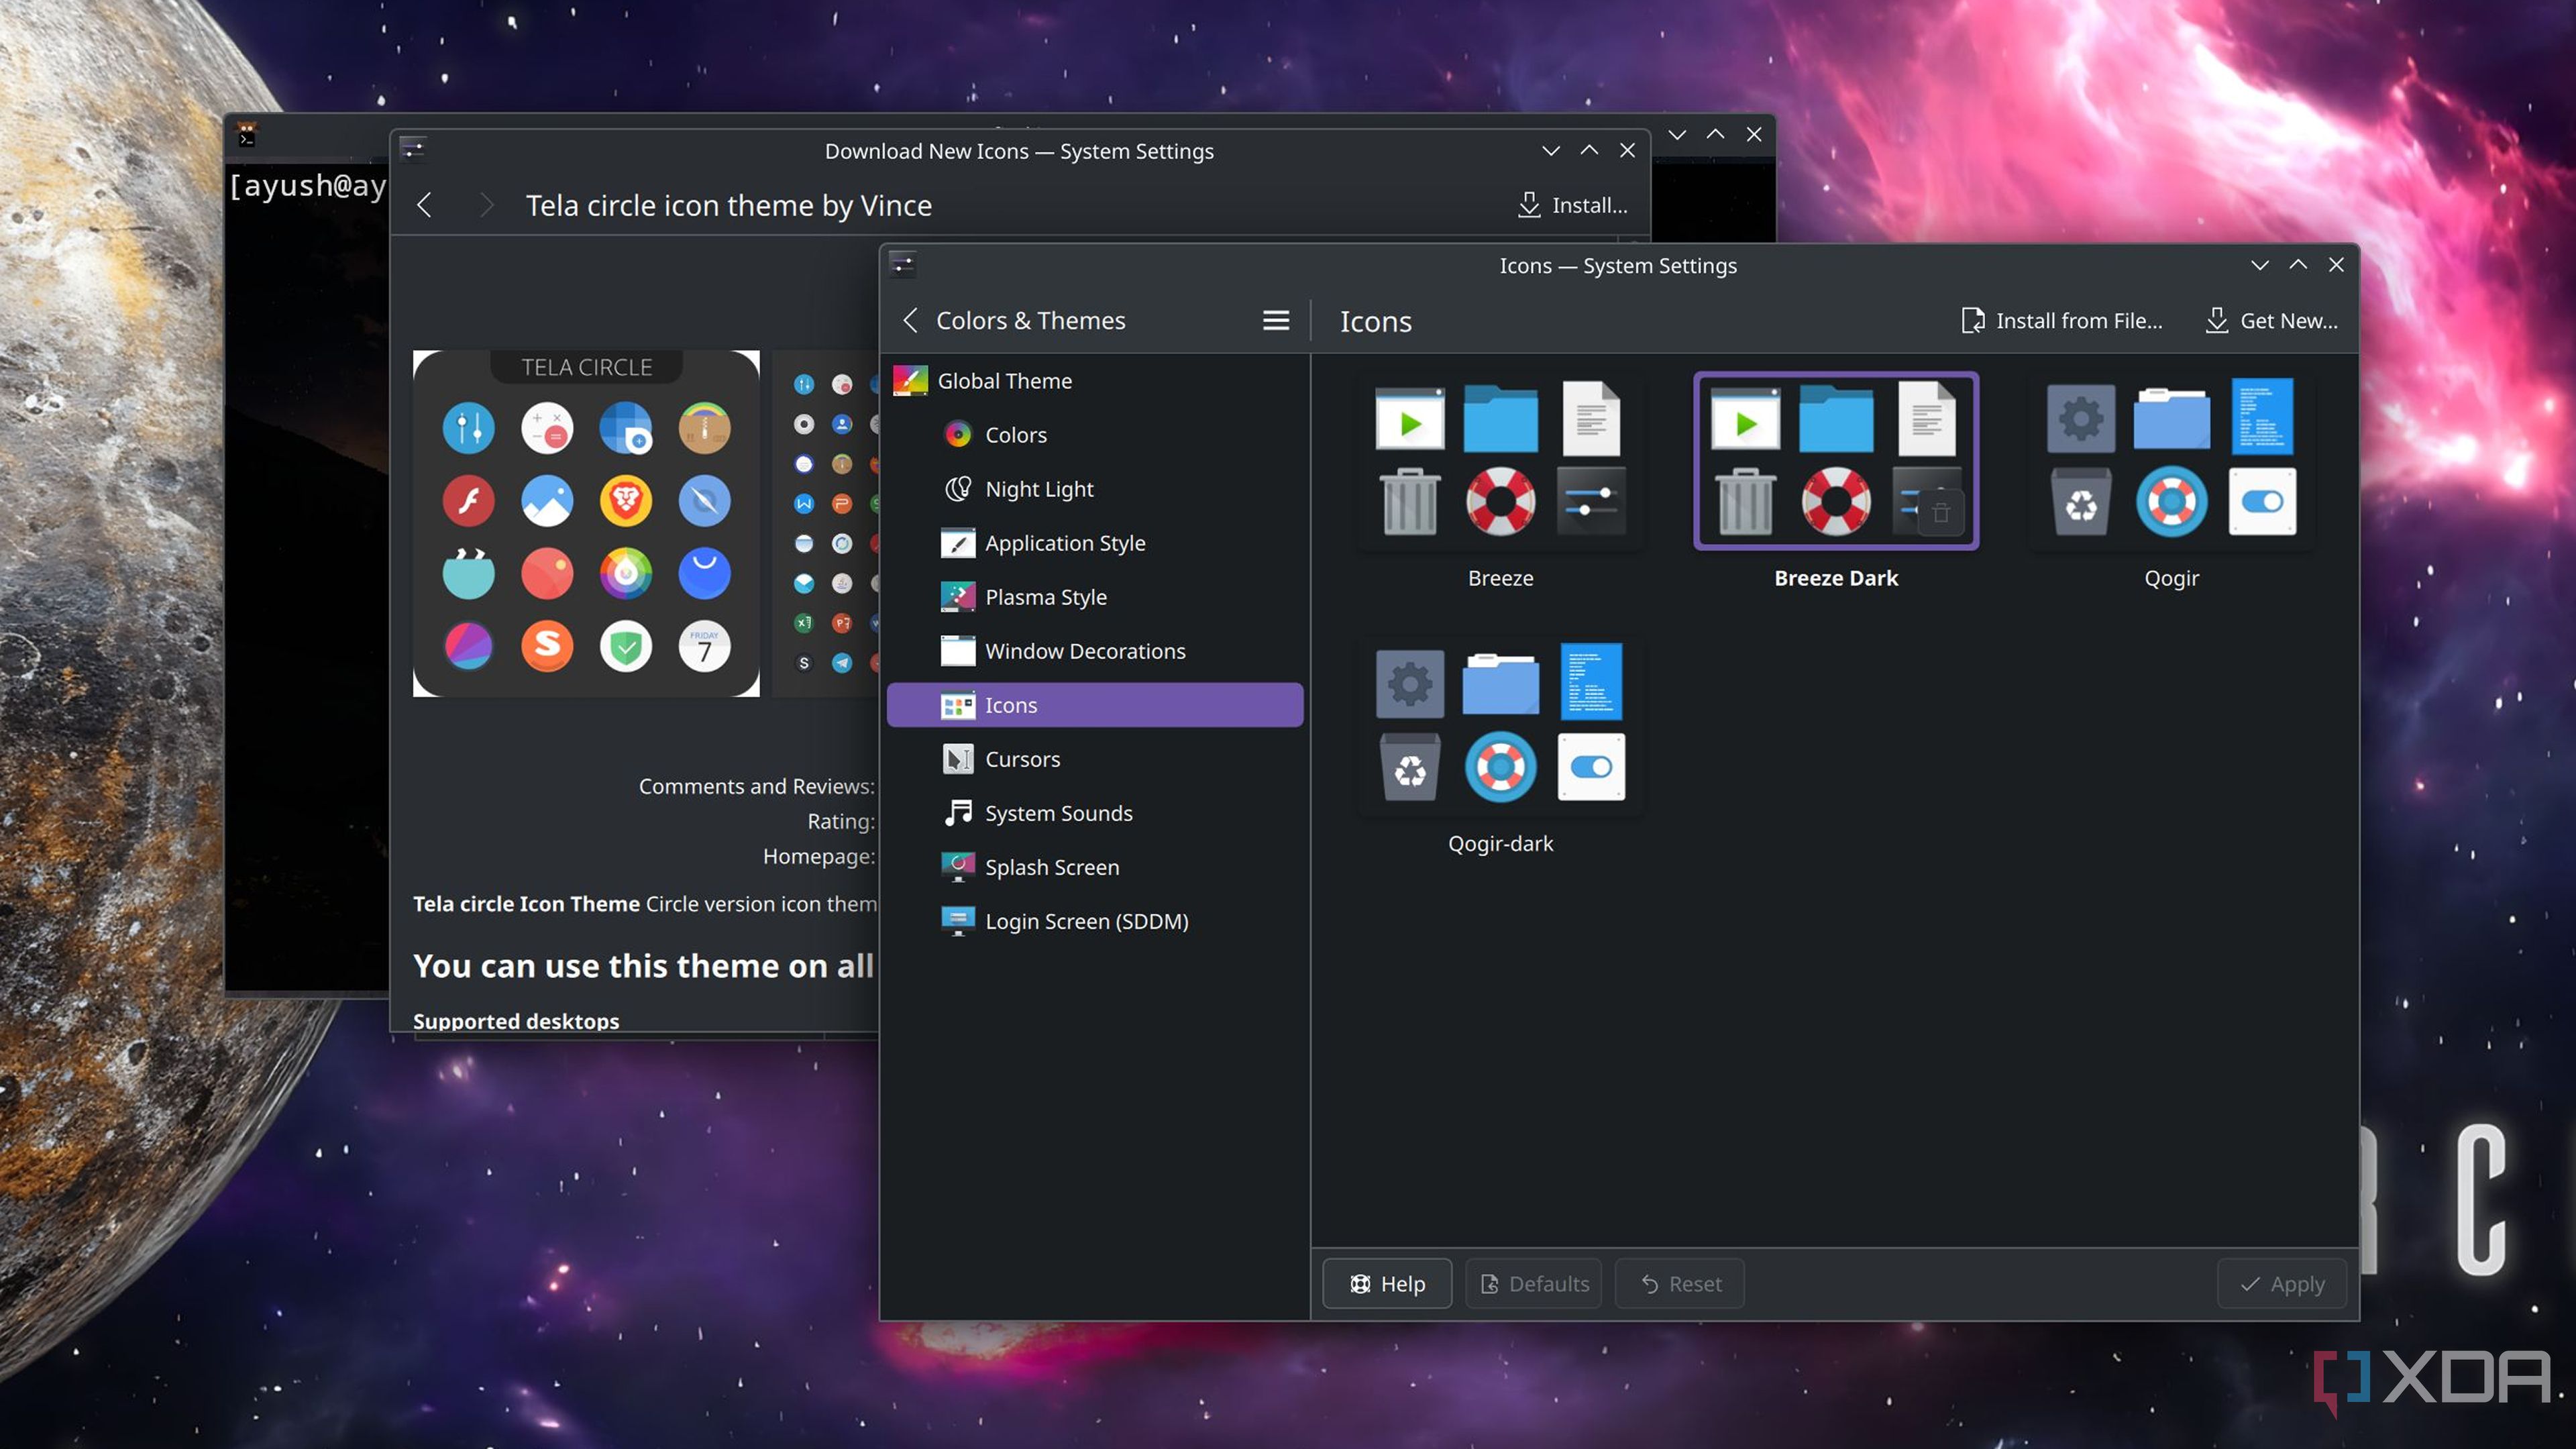Open Plasma Style page
This screenshot has width=2576, height=1449.
point(1095,597)
